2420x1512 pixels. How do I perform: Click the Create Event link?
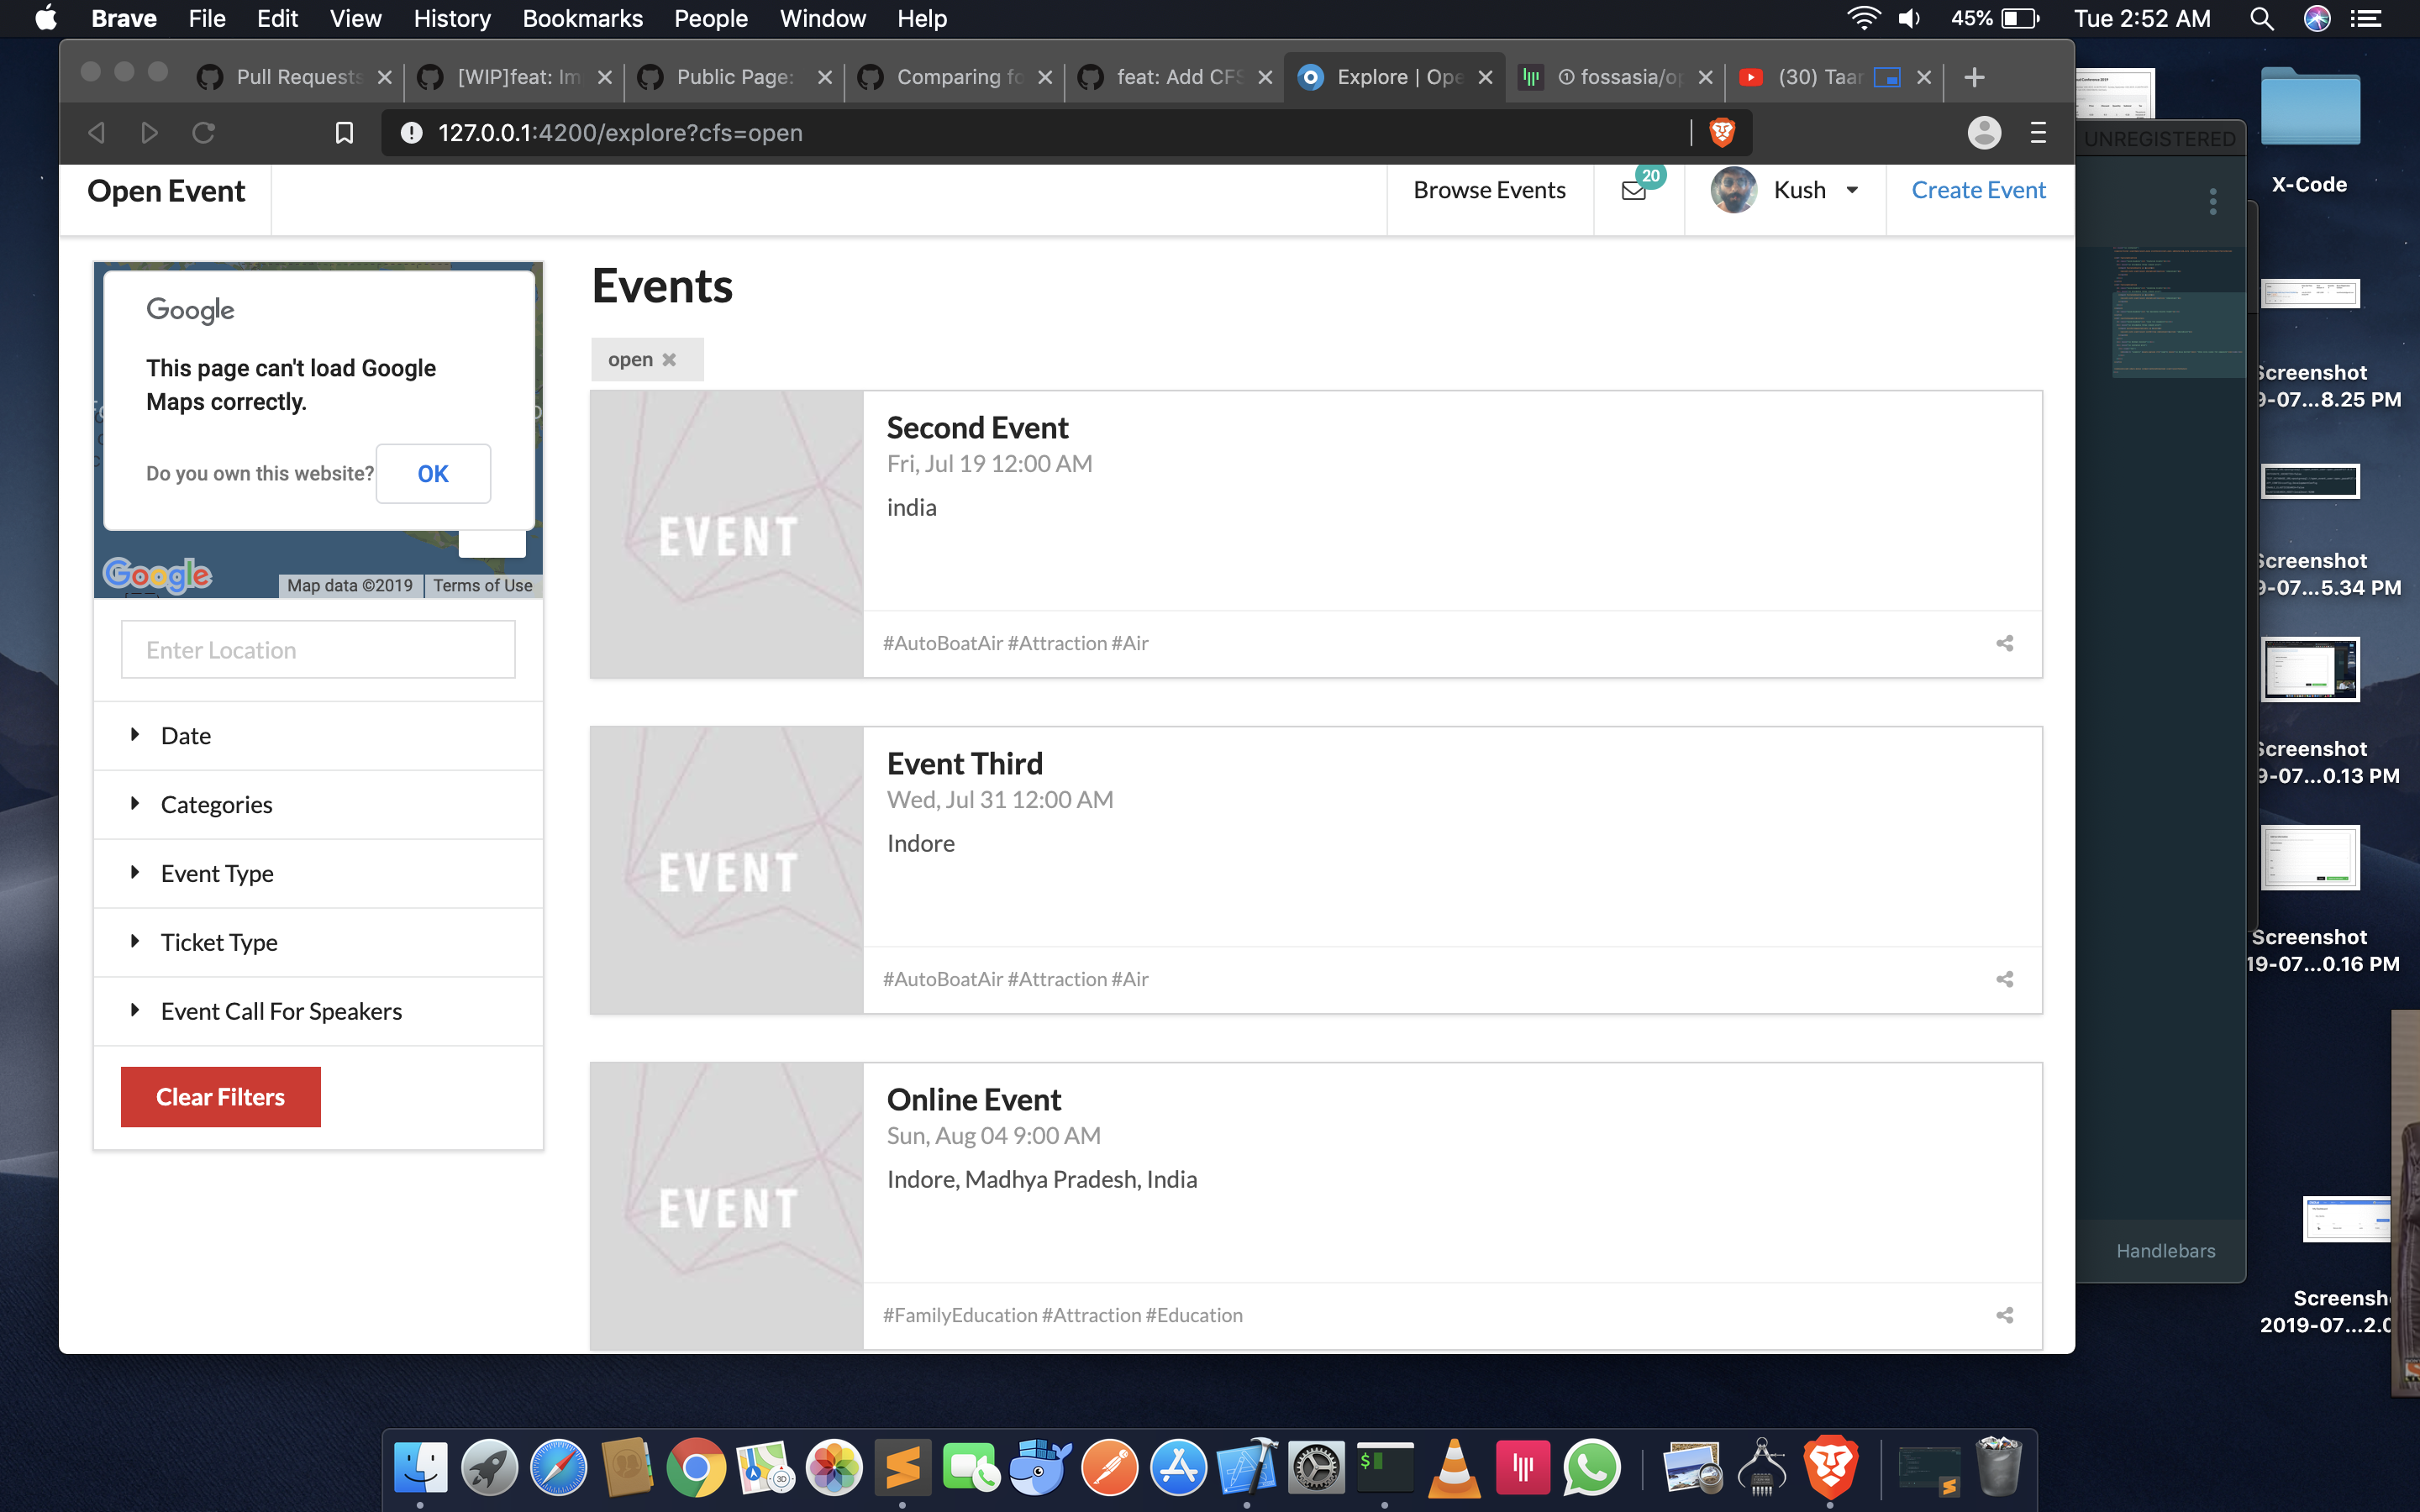1978,190
